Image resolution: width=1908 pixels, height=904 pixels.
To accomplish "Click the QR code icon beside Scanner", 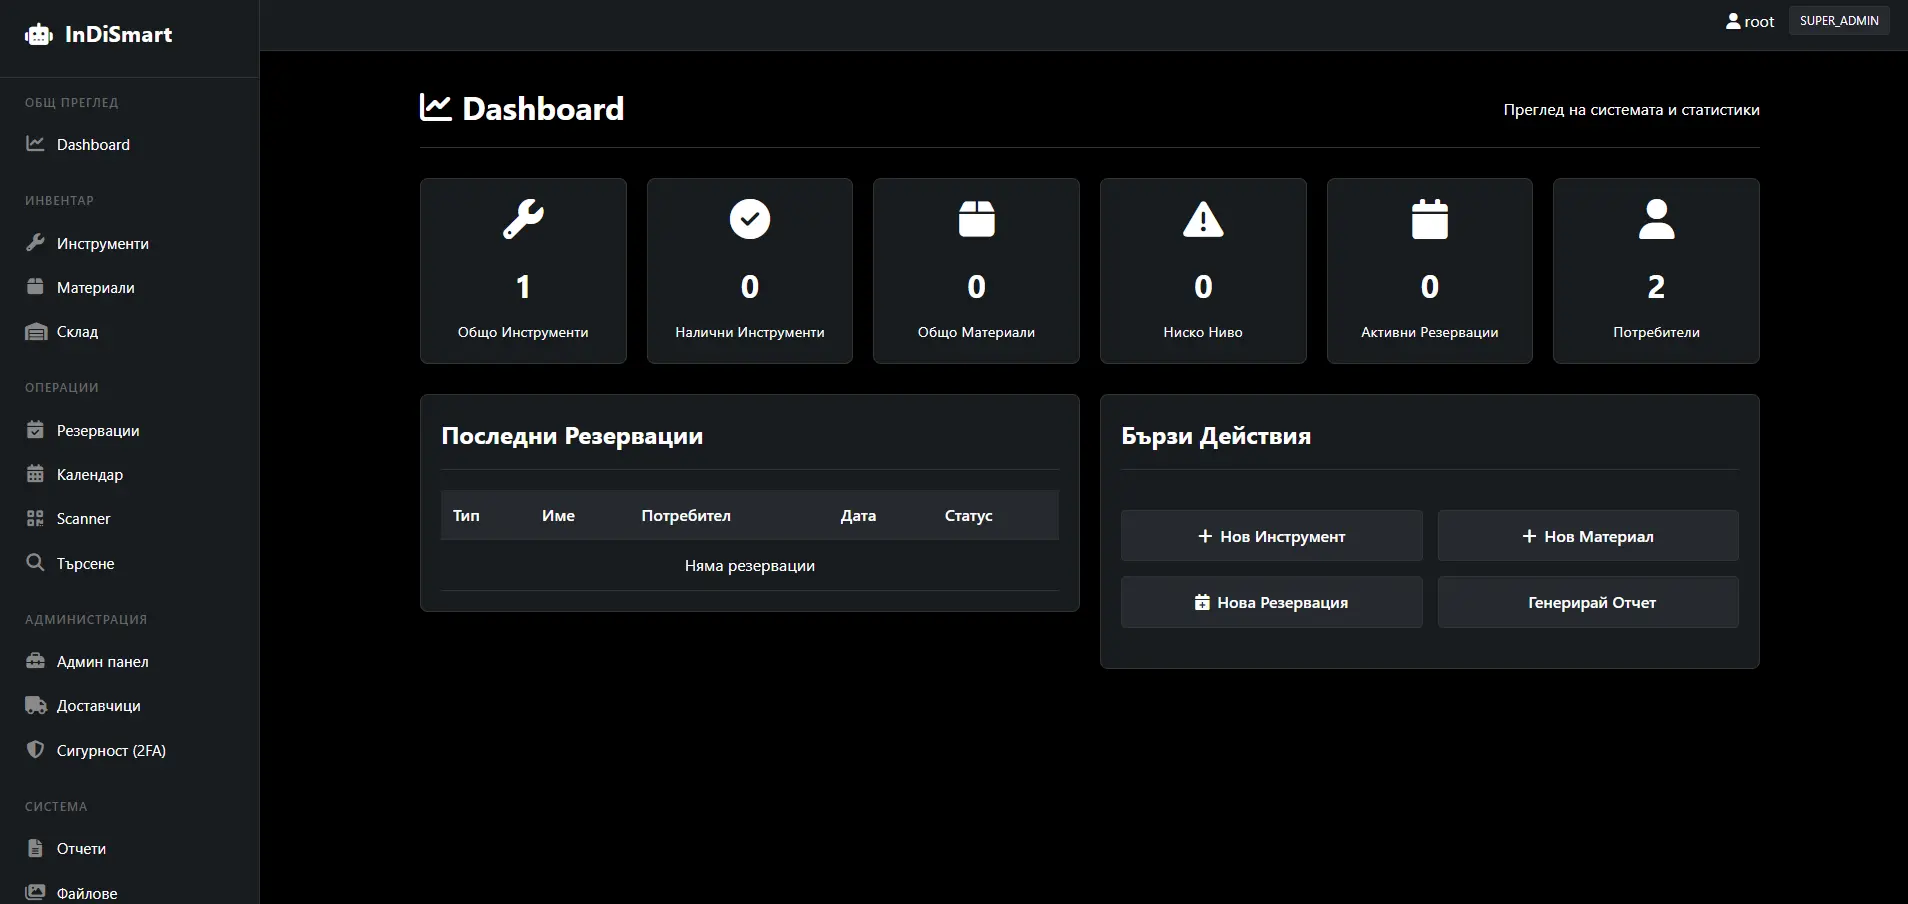I will [x=35, y=518].
